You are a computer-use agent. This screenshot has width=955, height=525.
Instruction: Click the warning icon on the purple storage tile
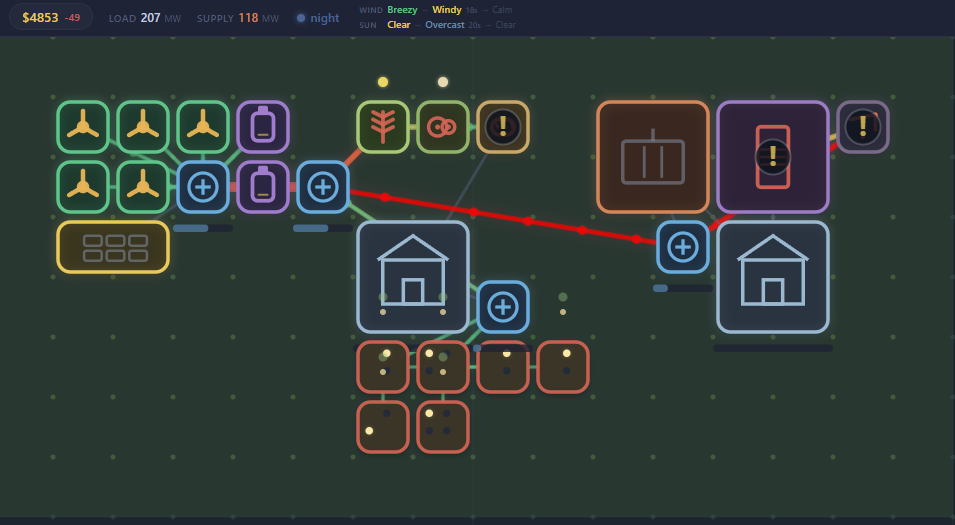773,157
